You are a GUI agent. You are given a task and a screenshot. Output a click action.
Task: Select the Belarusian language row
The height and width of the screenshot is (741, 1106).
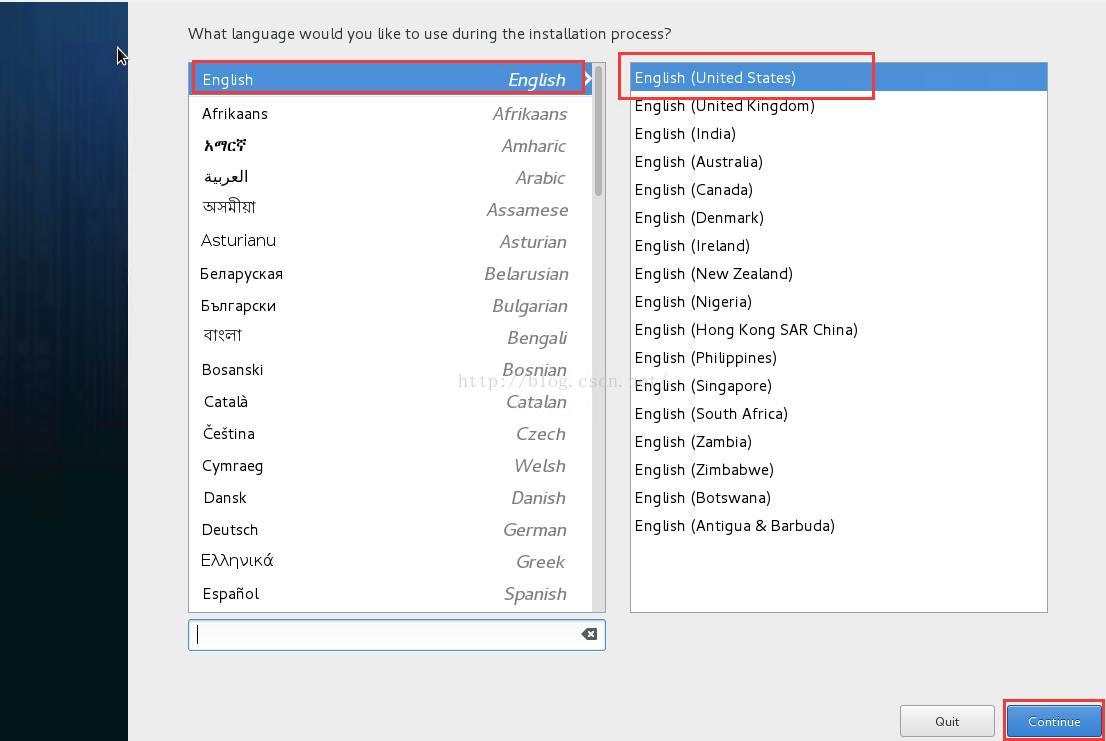point(391,274)
